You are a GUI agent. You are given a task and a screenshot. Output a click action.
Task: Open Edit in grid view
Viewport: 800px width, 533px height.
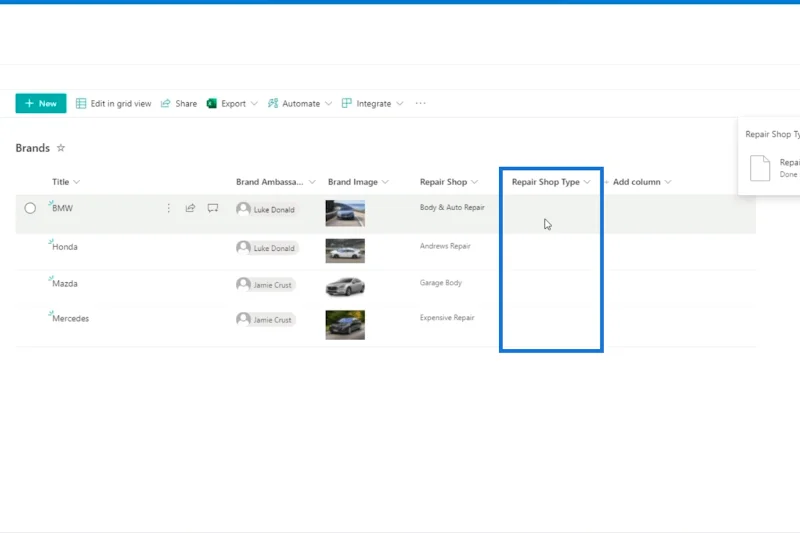click(113, 104)
